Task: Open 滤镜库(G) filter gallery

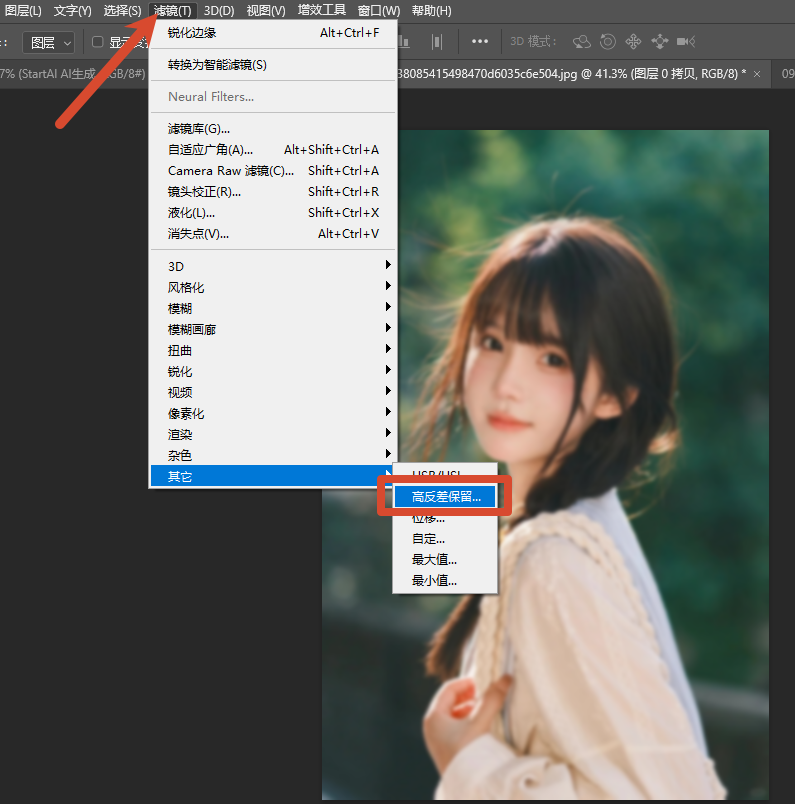Action: pos(273,129)
